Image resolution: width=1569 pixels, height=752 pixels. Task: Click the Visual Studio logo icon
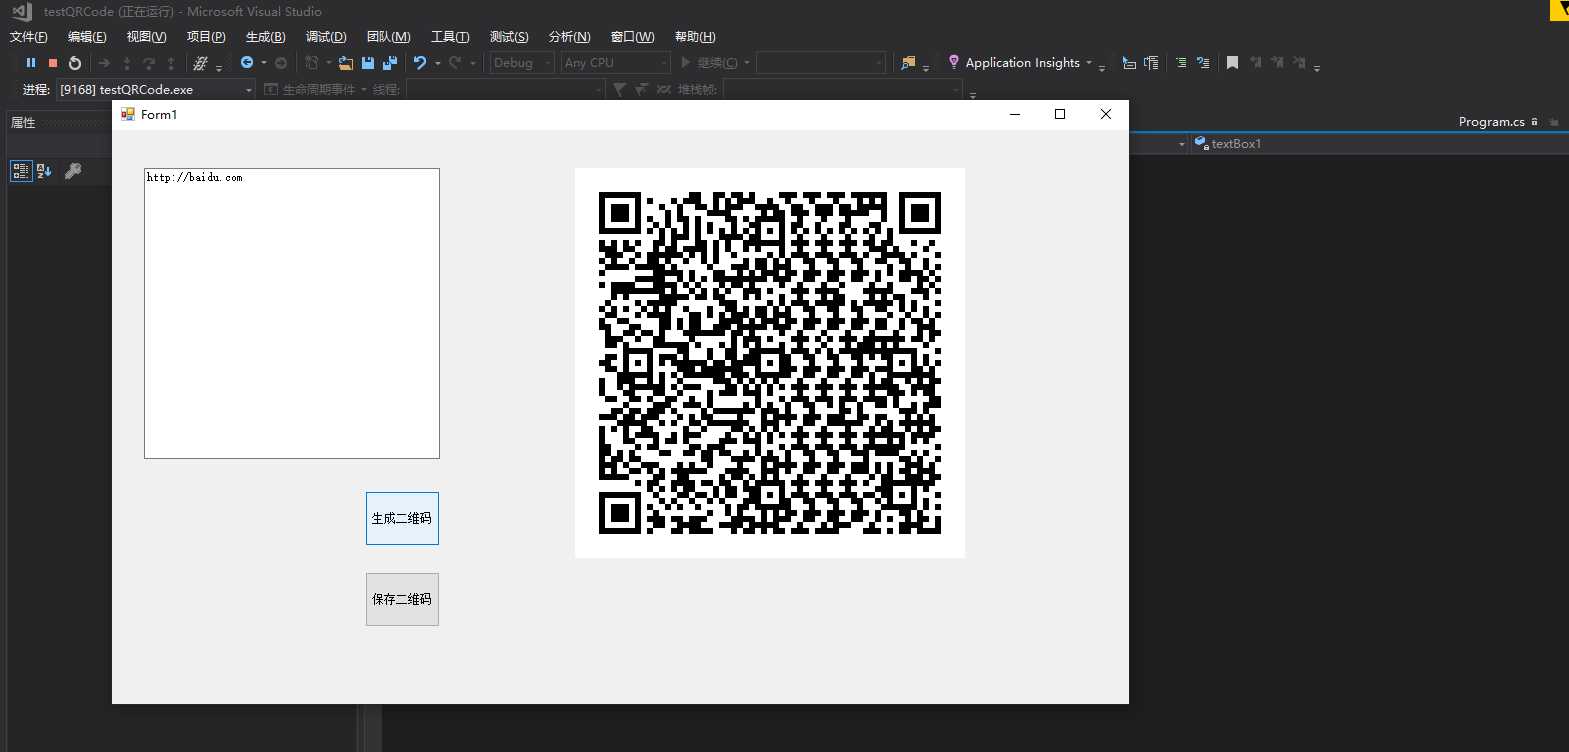click(22, 12)
